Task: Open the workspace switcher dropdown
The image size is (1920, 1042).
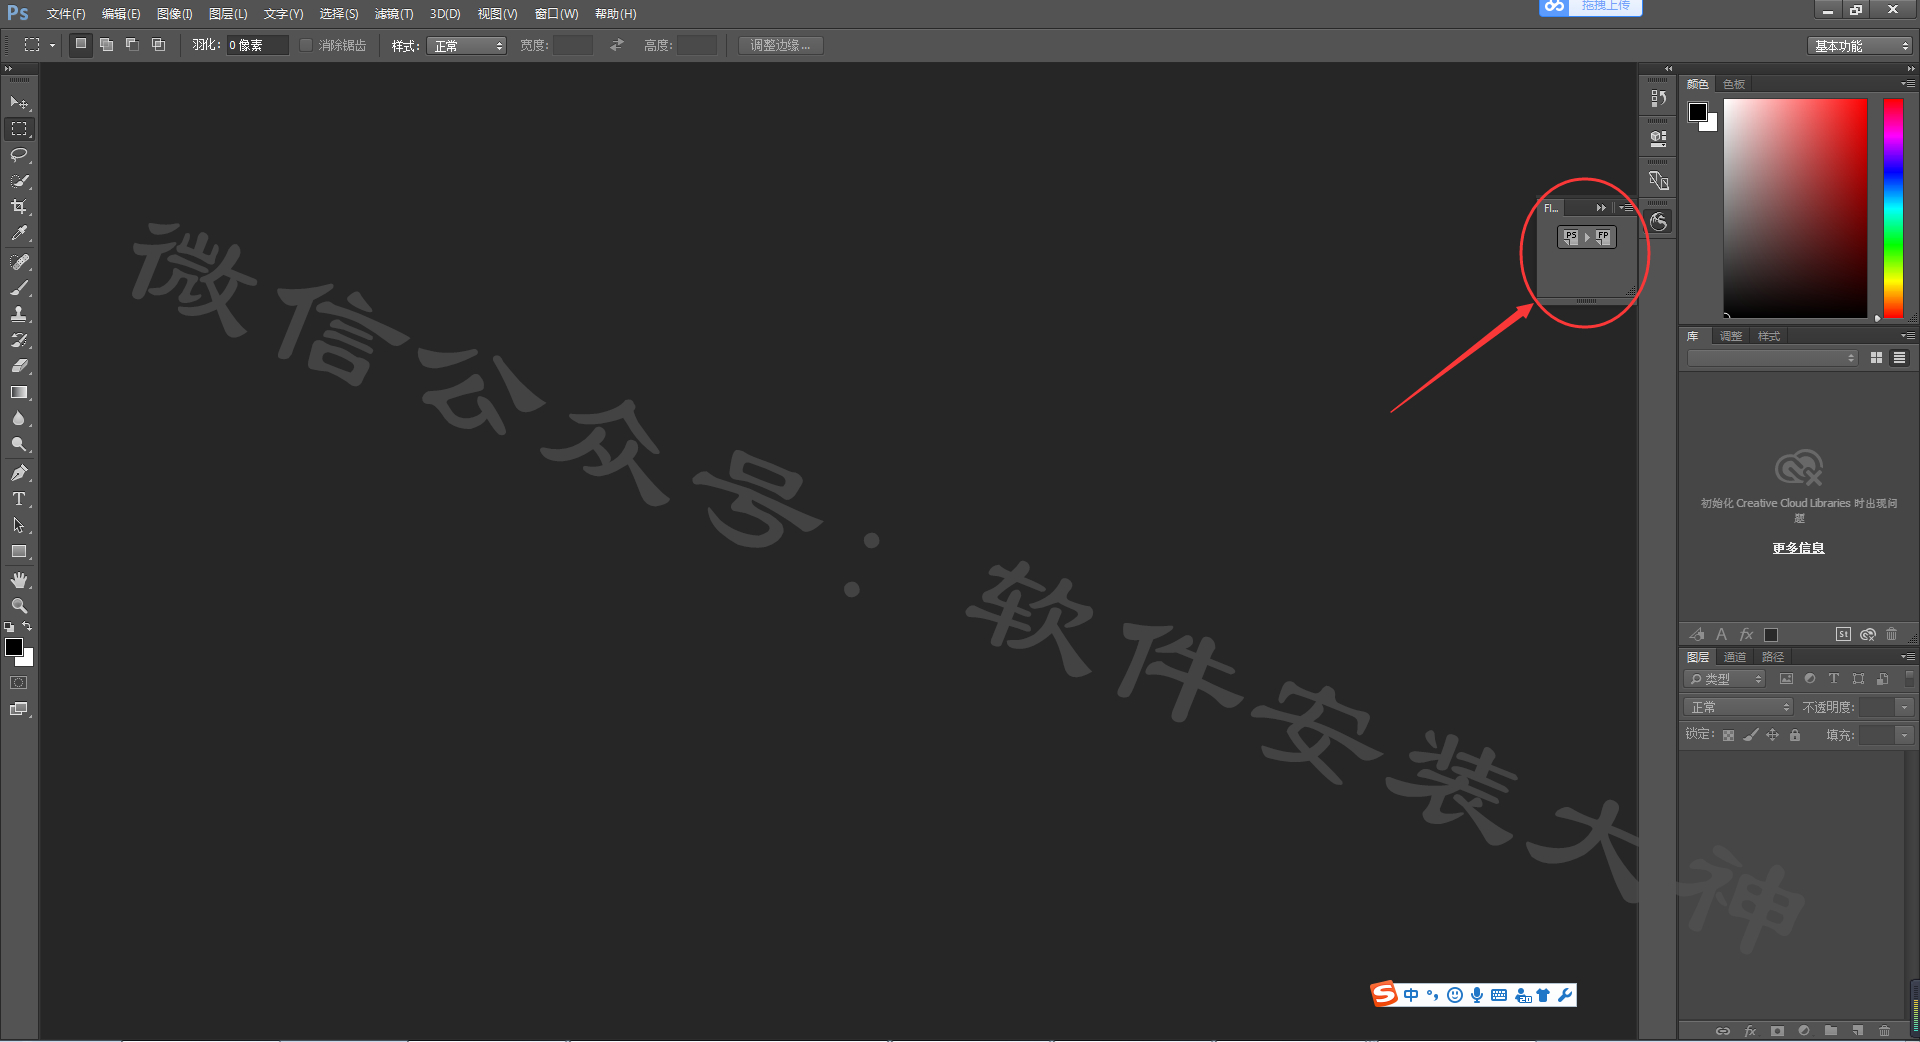Action: (1861, 46)
